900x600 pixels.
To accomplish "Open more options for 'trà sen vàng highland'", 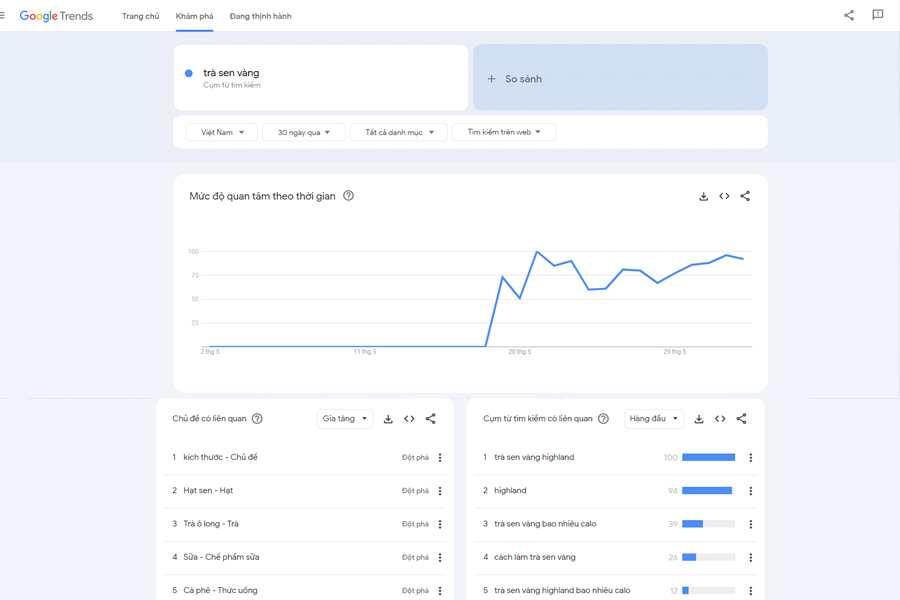I will 751,457.
